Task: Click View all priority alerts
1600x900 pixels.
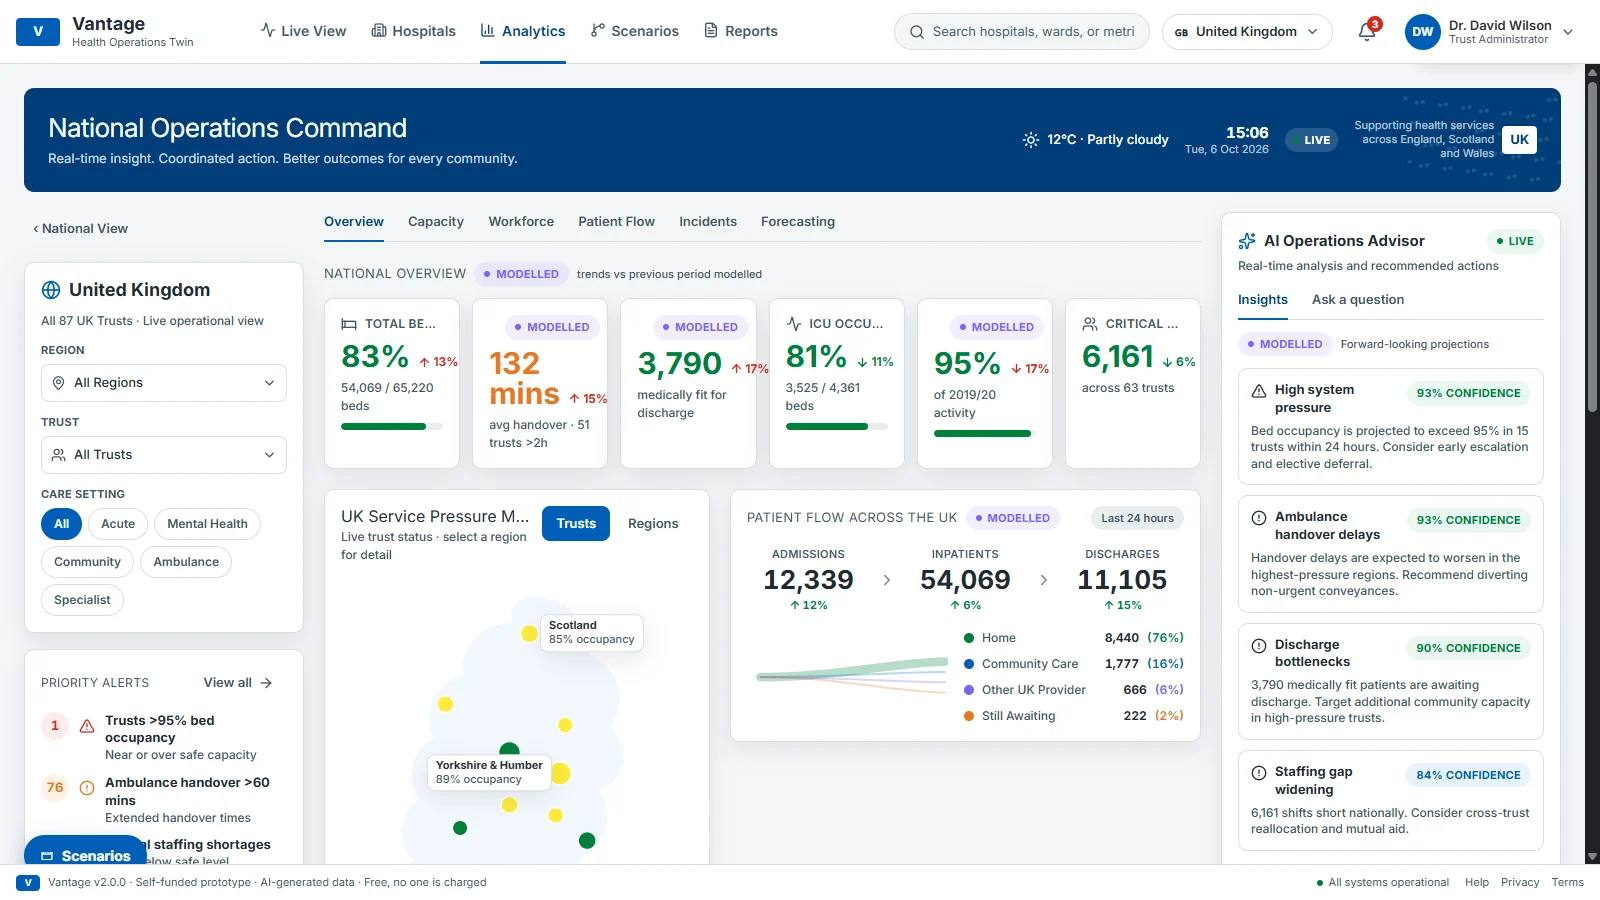Action: pyautogui.click(x=238, y=683)
